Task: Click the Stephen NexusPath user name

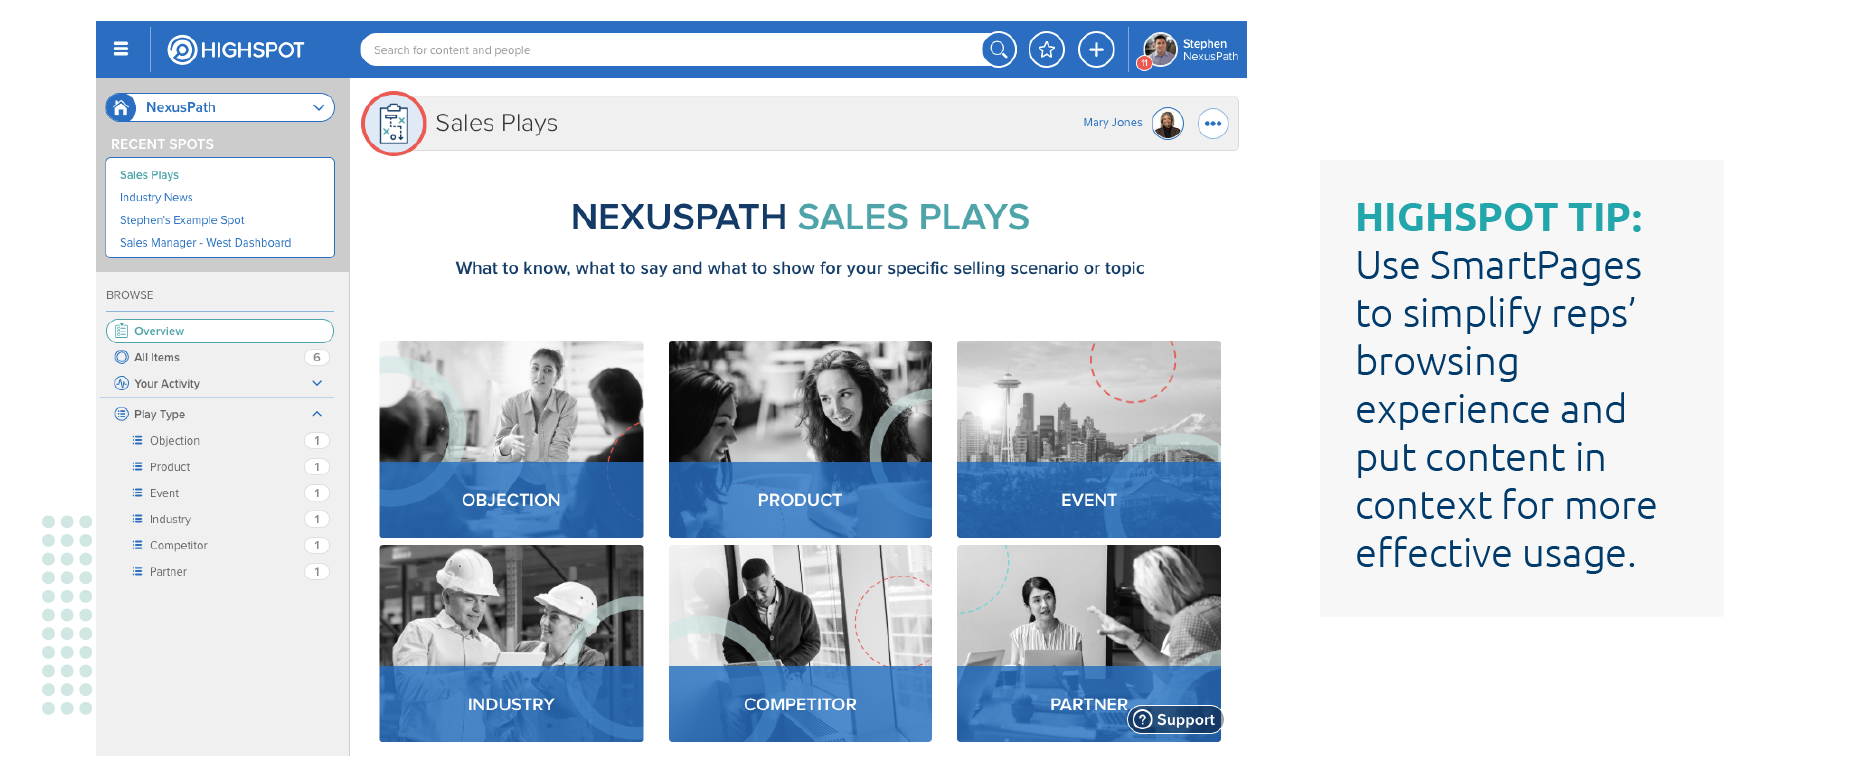Action: (x=1210, y=50)
